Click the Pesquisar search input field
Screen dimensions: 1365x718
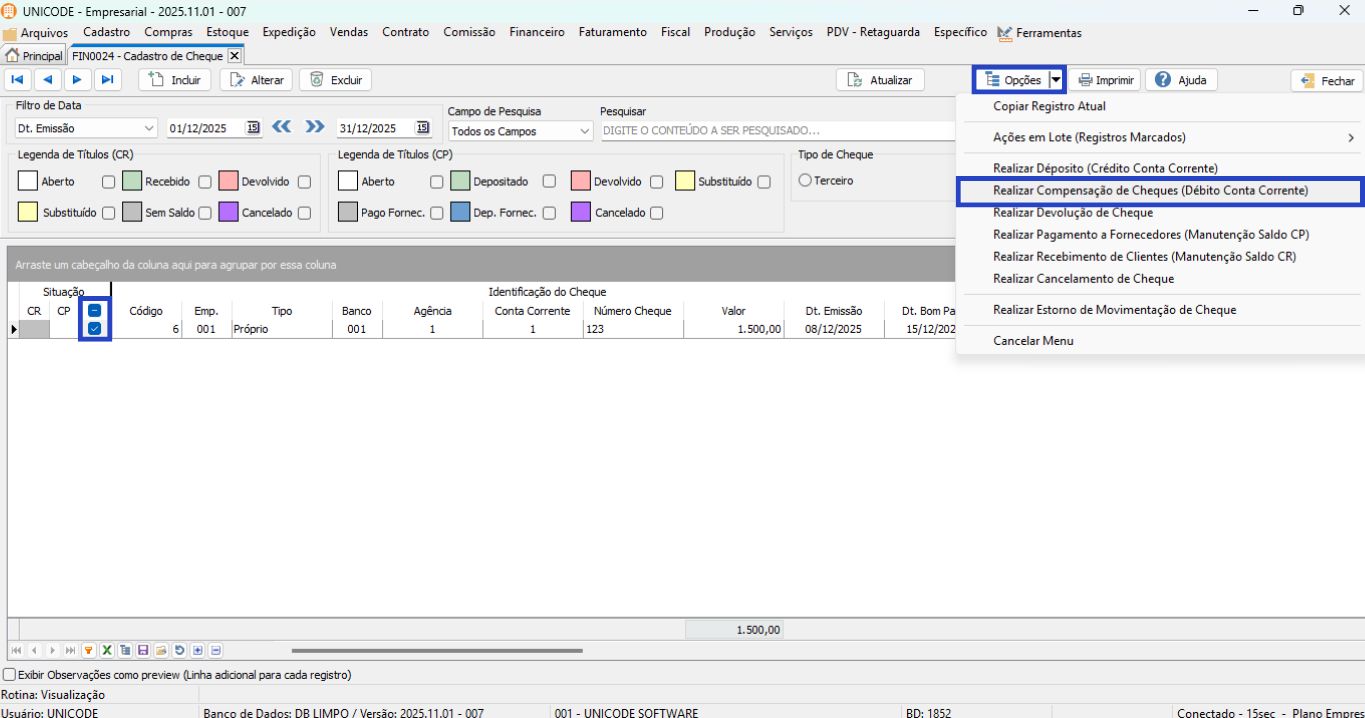776,131
